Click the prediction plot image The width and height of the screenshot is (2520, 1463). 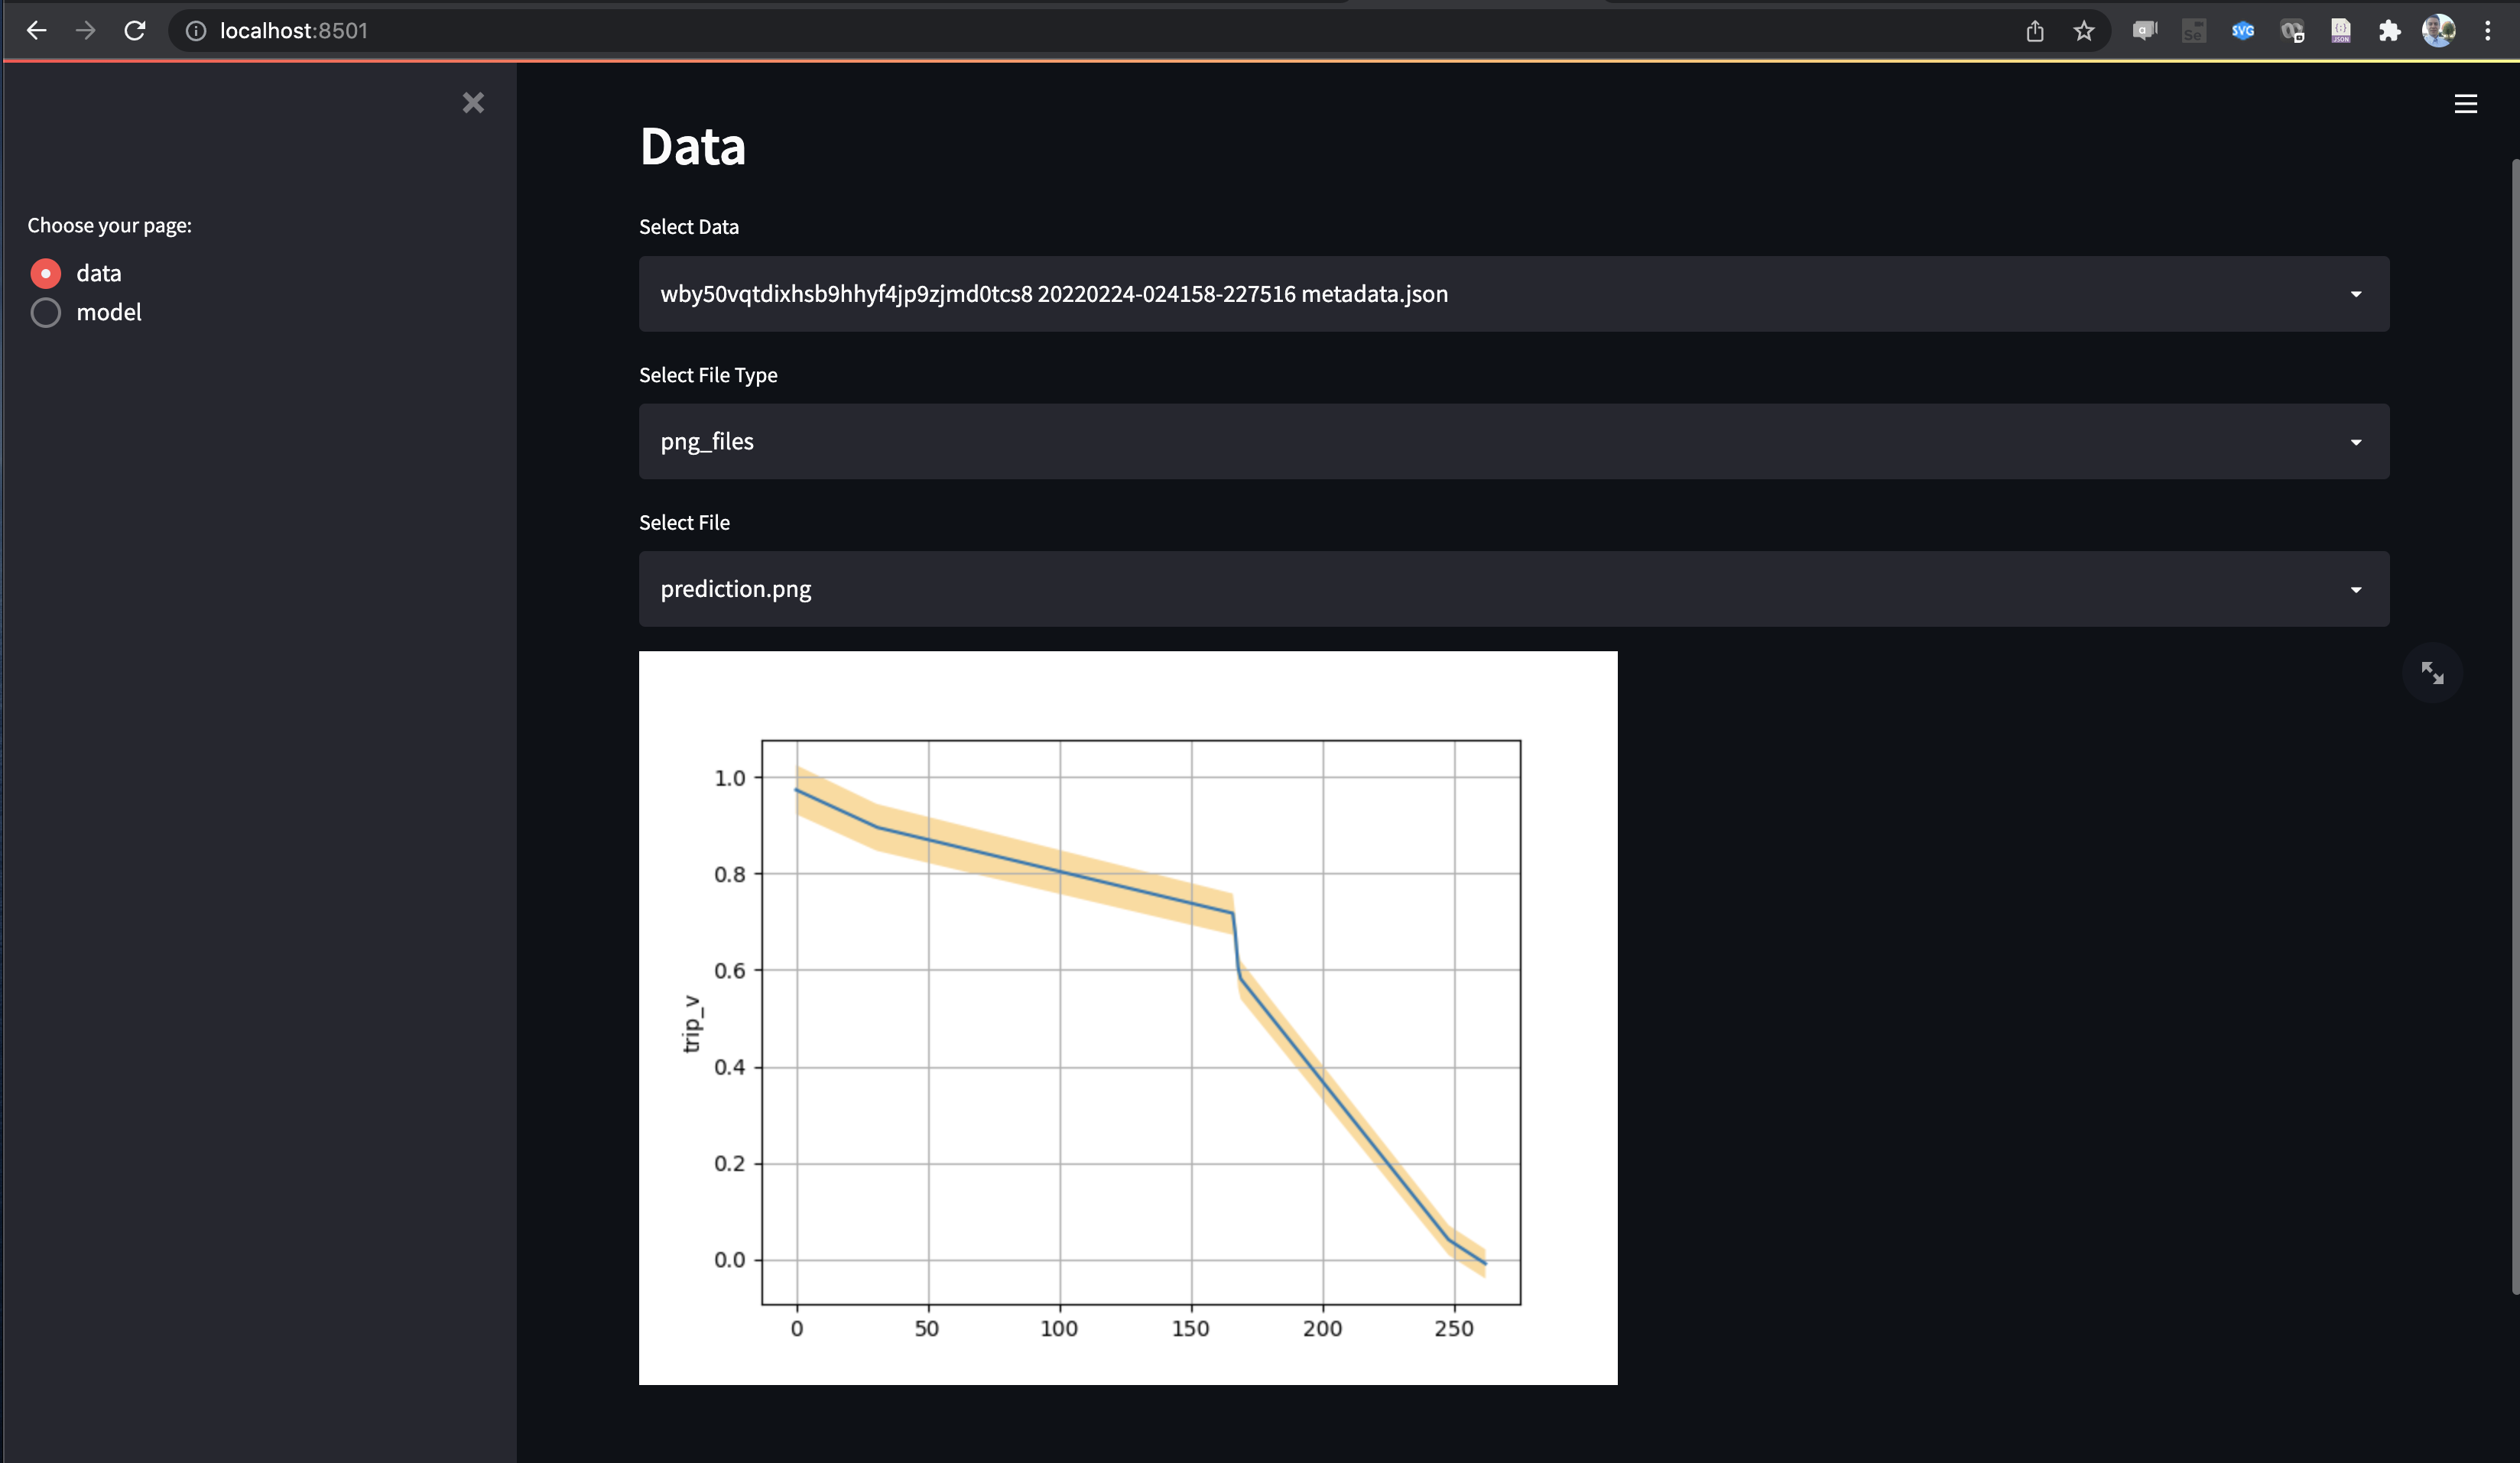(x=1128, y=1018)
